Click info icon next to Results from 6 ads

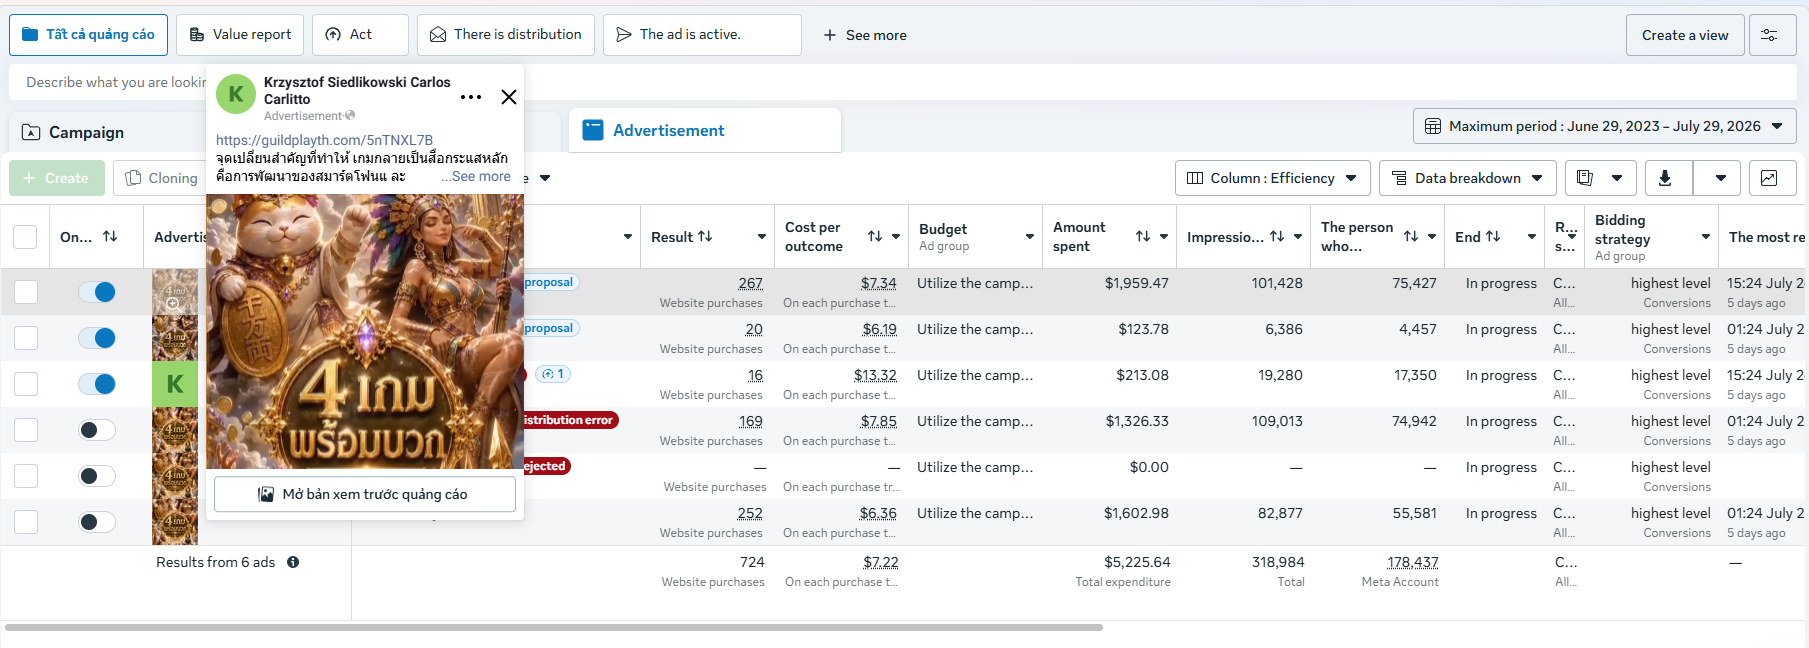pyautogui.click(x=293, y=562)
